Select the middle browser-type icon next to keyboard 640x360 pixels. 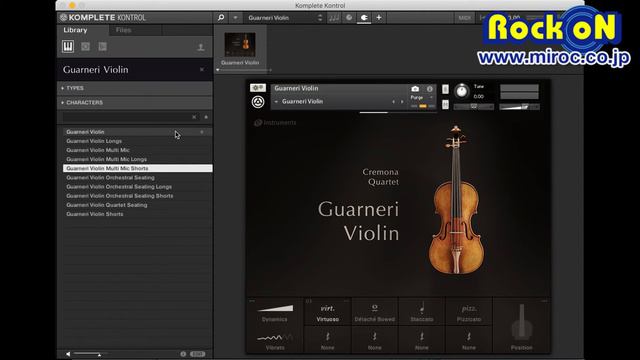(x=85, y=47)
